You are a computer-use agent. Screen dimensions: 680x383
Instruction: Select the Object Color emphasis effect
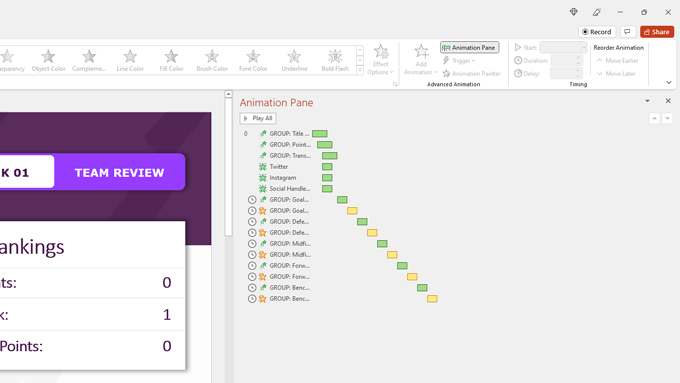(x=48, y=60)
